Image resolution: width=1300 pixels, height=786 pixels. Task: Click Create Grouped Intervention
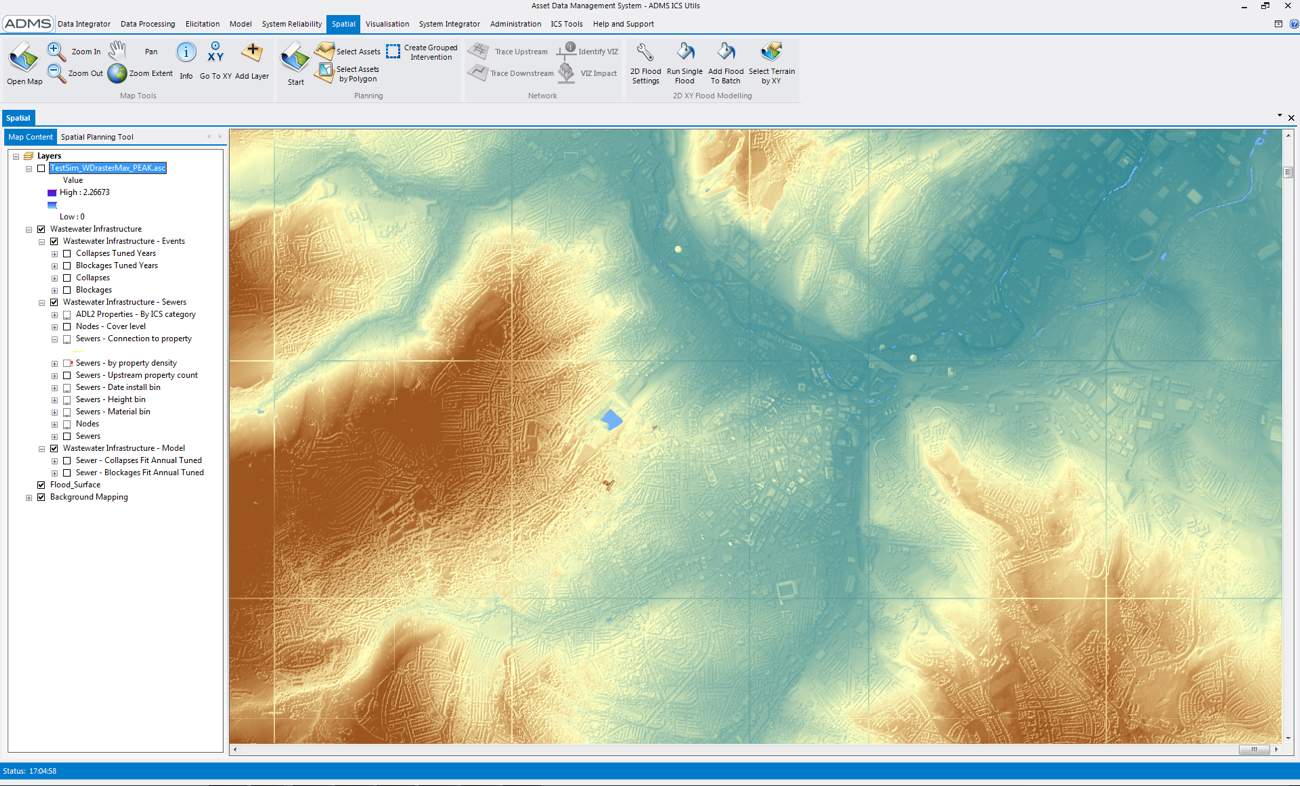(x=422, y=52)
